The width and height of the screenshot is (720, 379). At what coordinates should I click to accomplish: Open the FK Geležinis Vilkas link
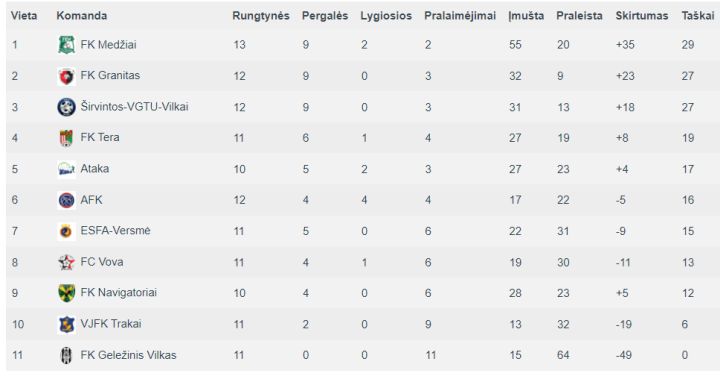point(128,355)
